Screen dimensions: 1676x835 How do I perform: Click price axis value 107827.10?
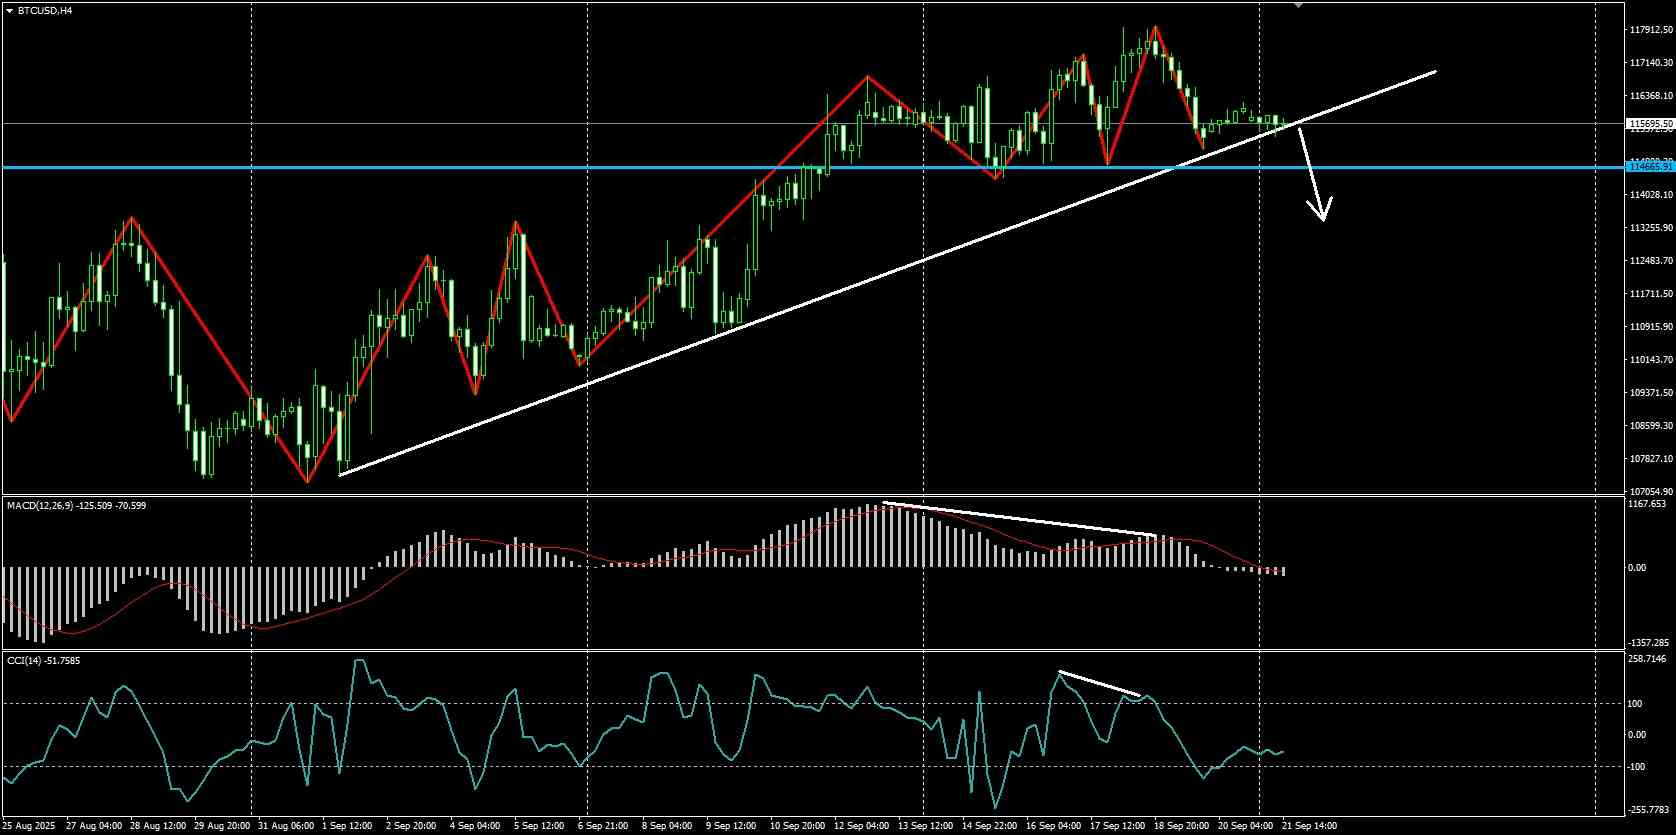pyautogui.click(x=1651, y=459)
